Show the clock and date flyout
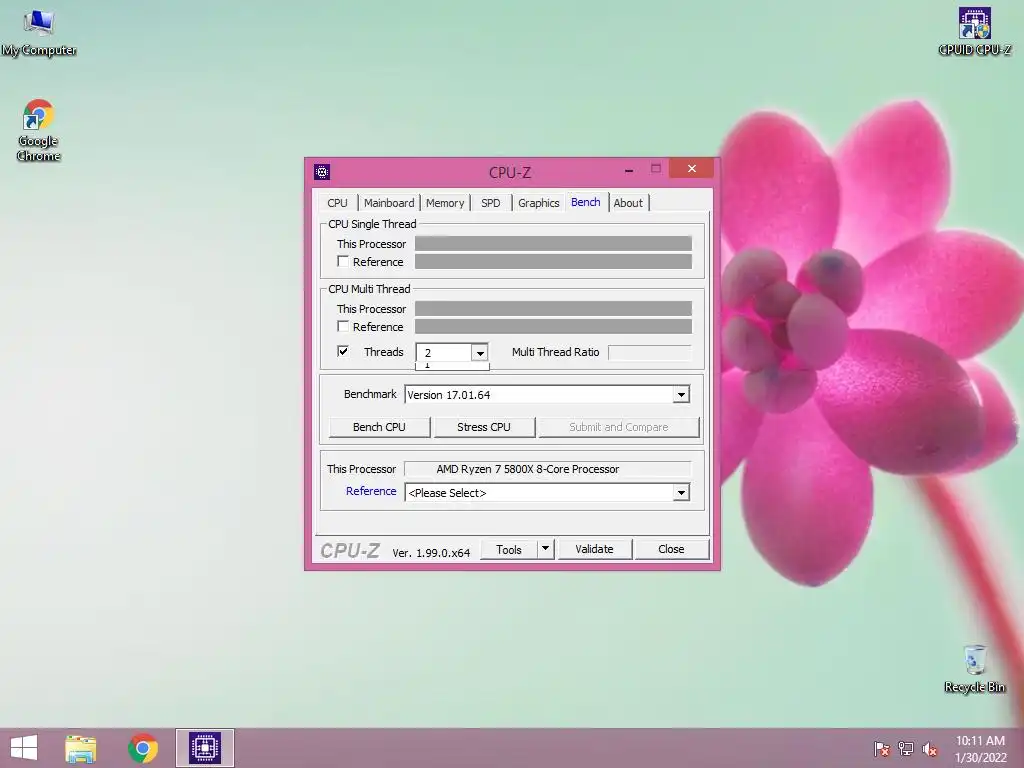 [x=980, y=748]
